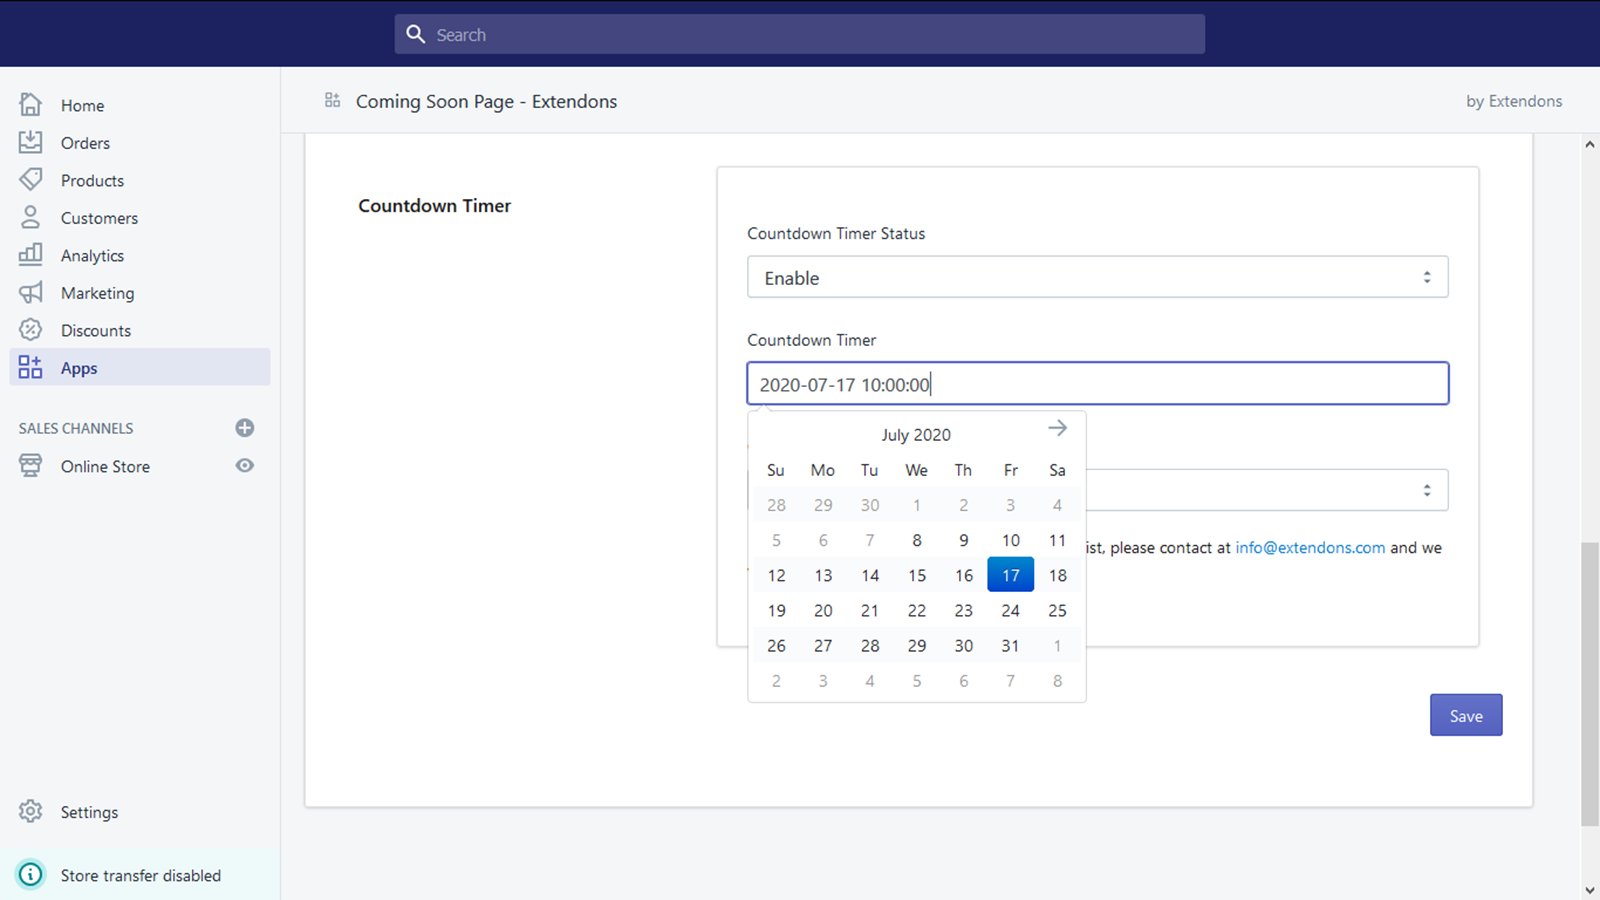Toggle the Online Store eye icon
This screenshot has width=1600, height=900.
[x=244, y=466]
